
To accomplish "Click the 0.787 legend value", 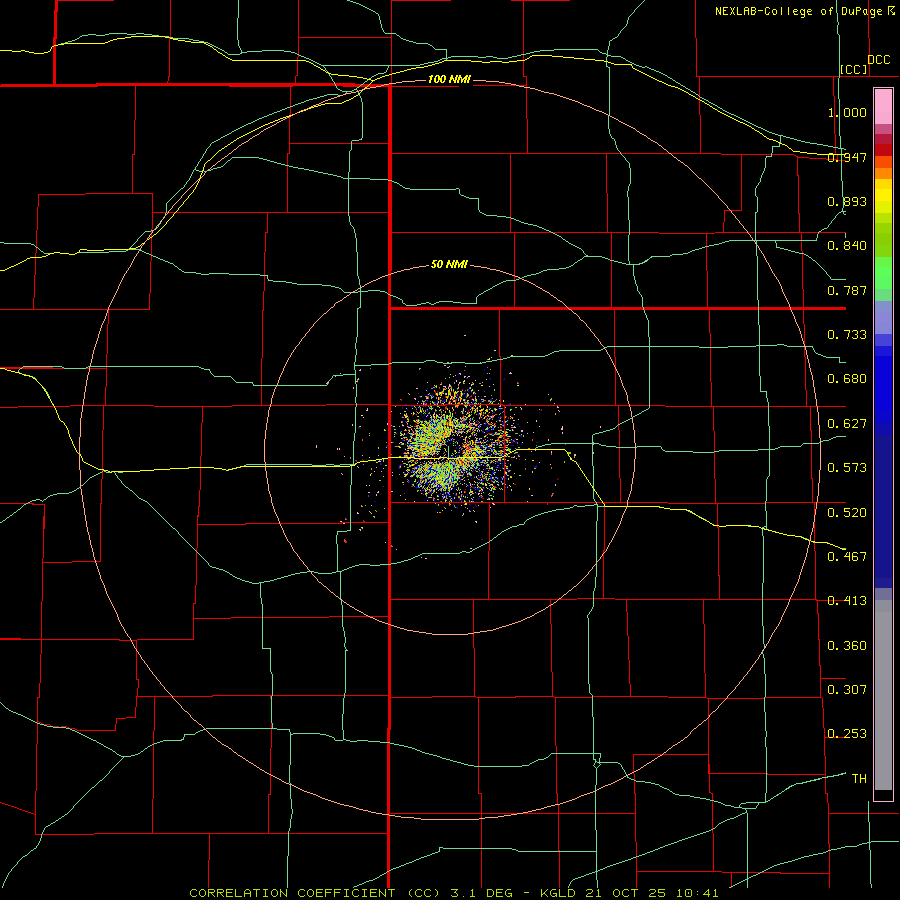I will [847, 290].
